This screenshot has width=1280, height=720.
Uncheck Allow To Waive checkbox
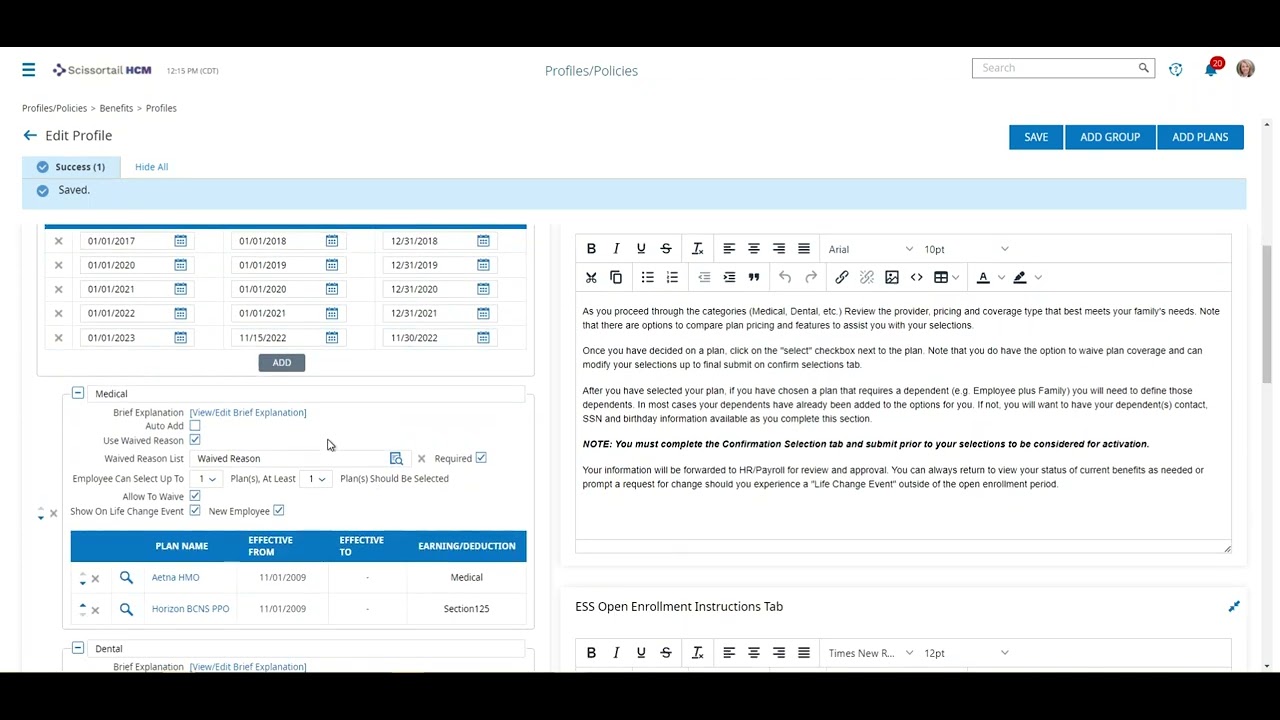click(195, 496)
